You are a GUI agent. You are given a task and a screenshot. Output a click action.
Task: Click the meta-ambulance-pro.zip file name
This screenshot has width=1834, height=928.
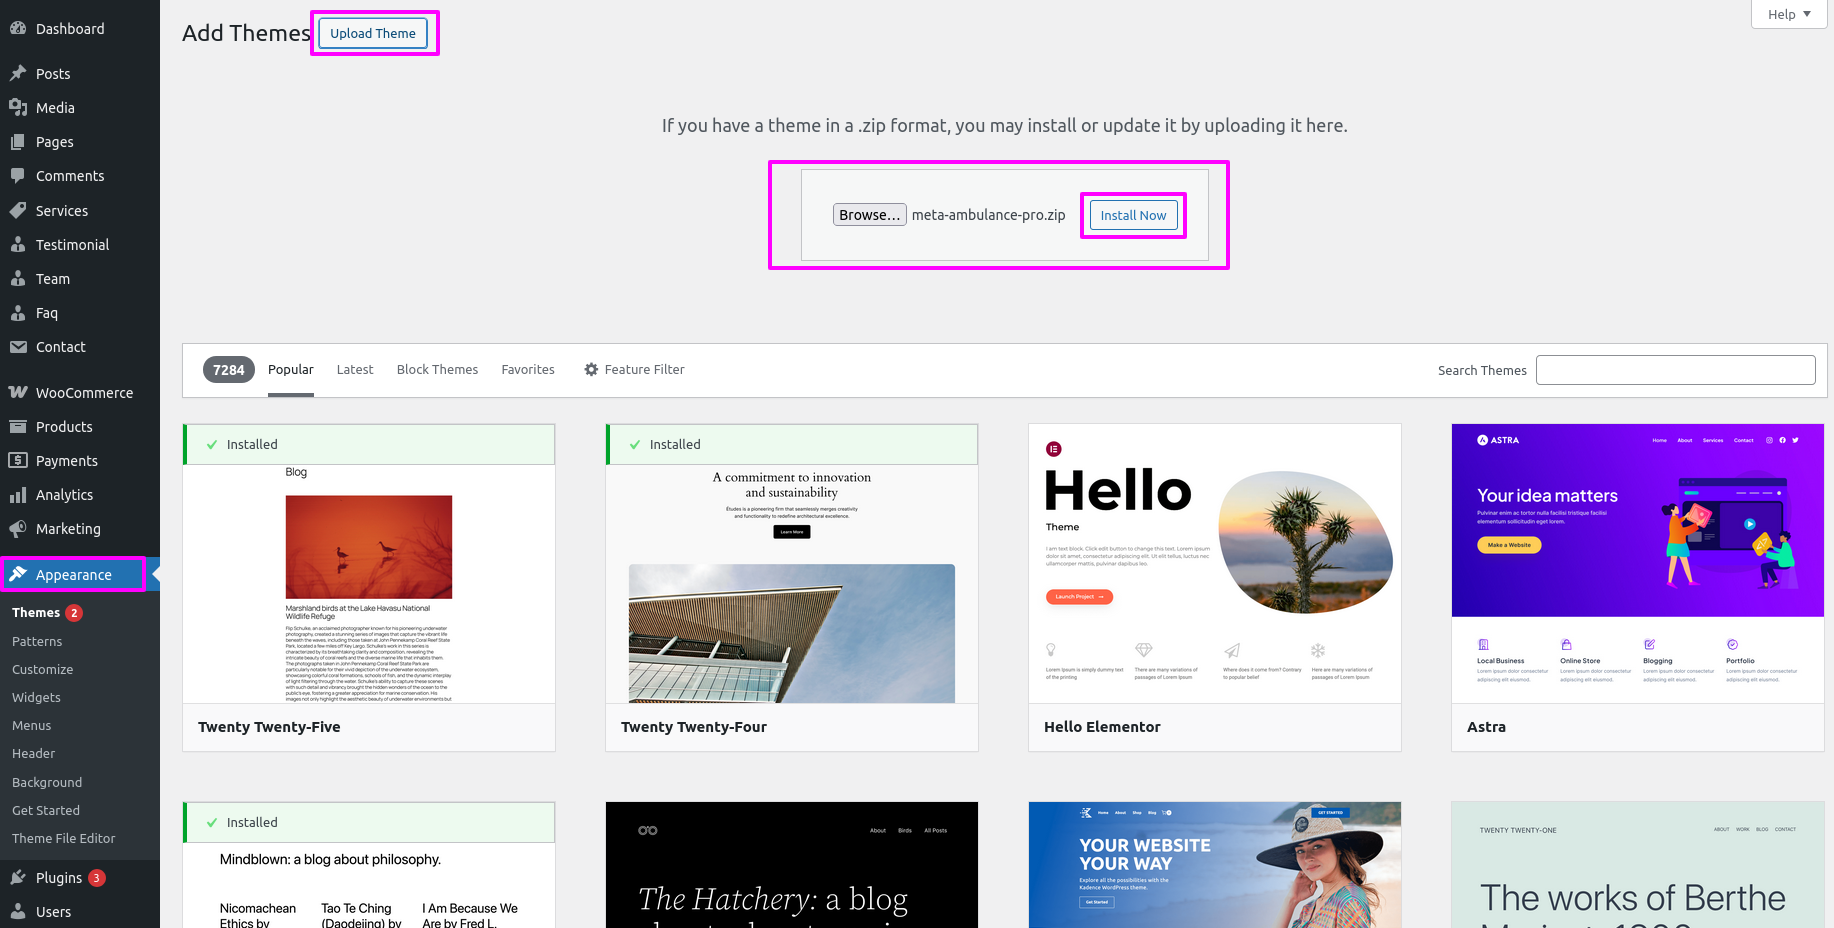[988, 215]
